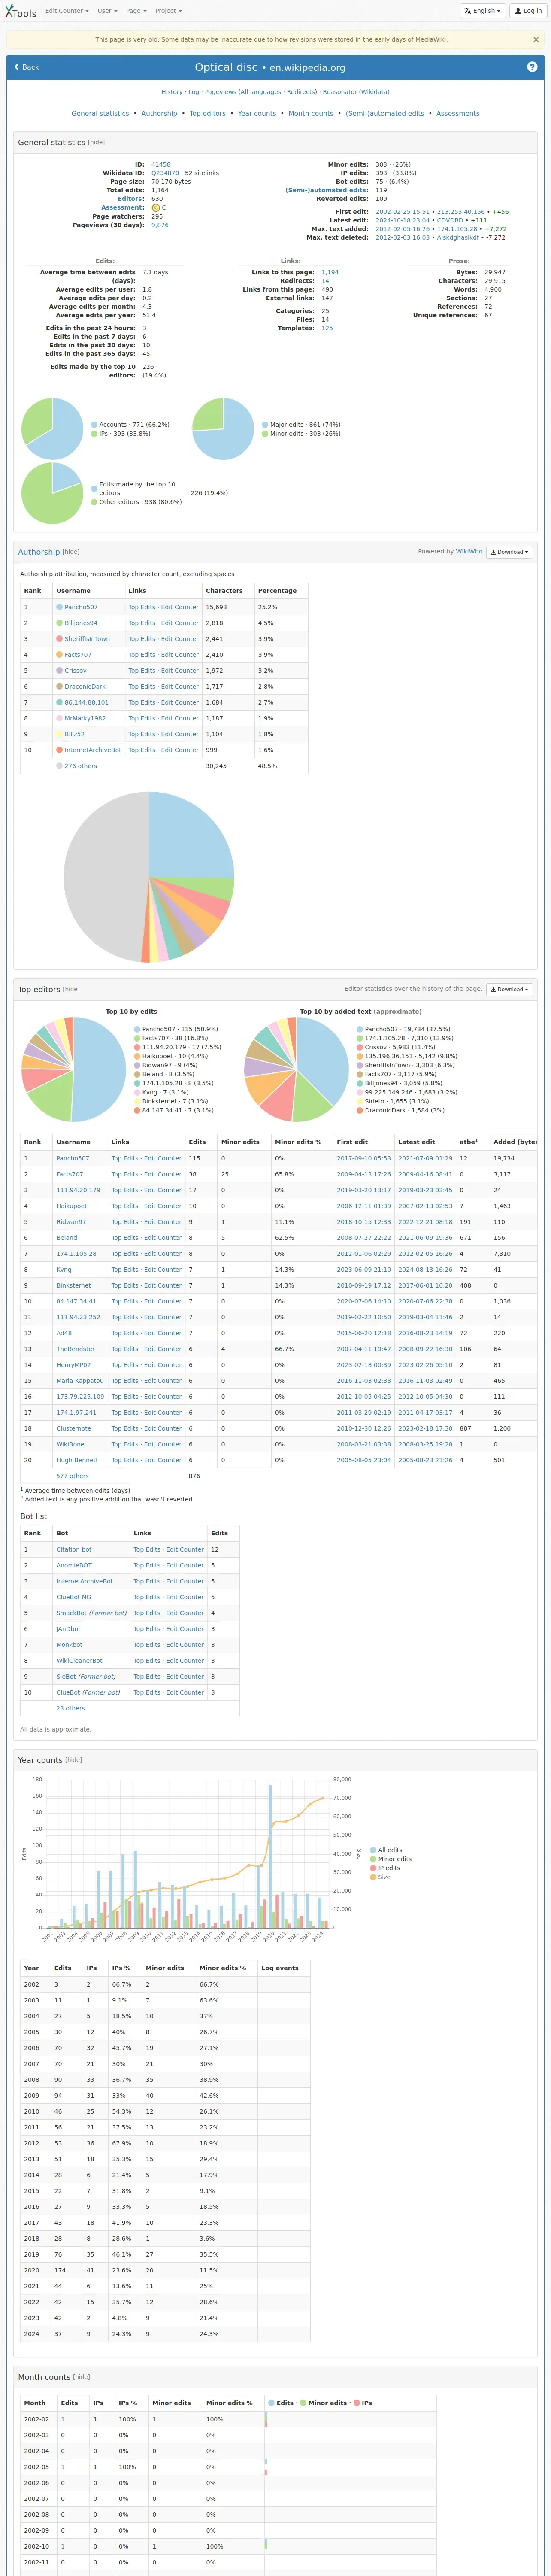Select the '276 others' authorship row
This screenshot has height=2576, width=551.
tap(164, 766)
